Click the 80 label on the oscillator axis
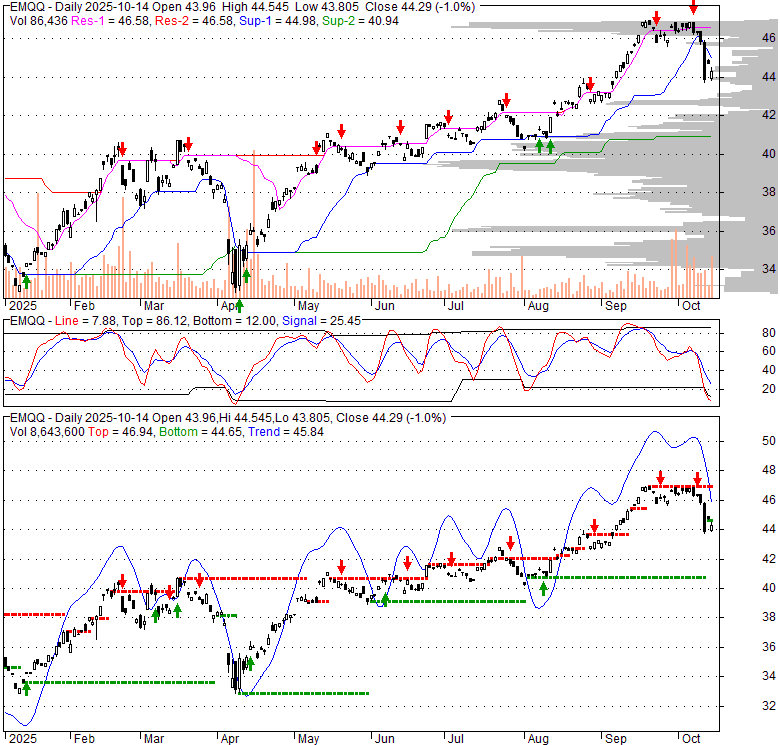Image resolution: width=780 pixels, height=745 pixels. click(769, 333)
